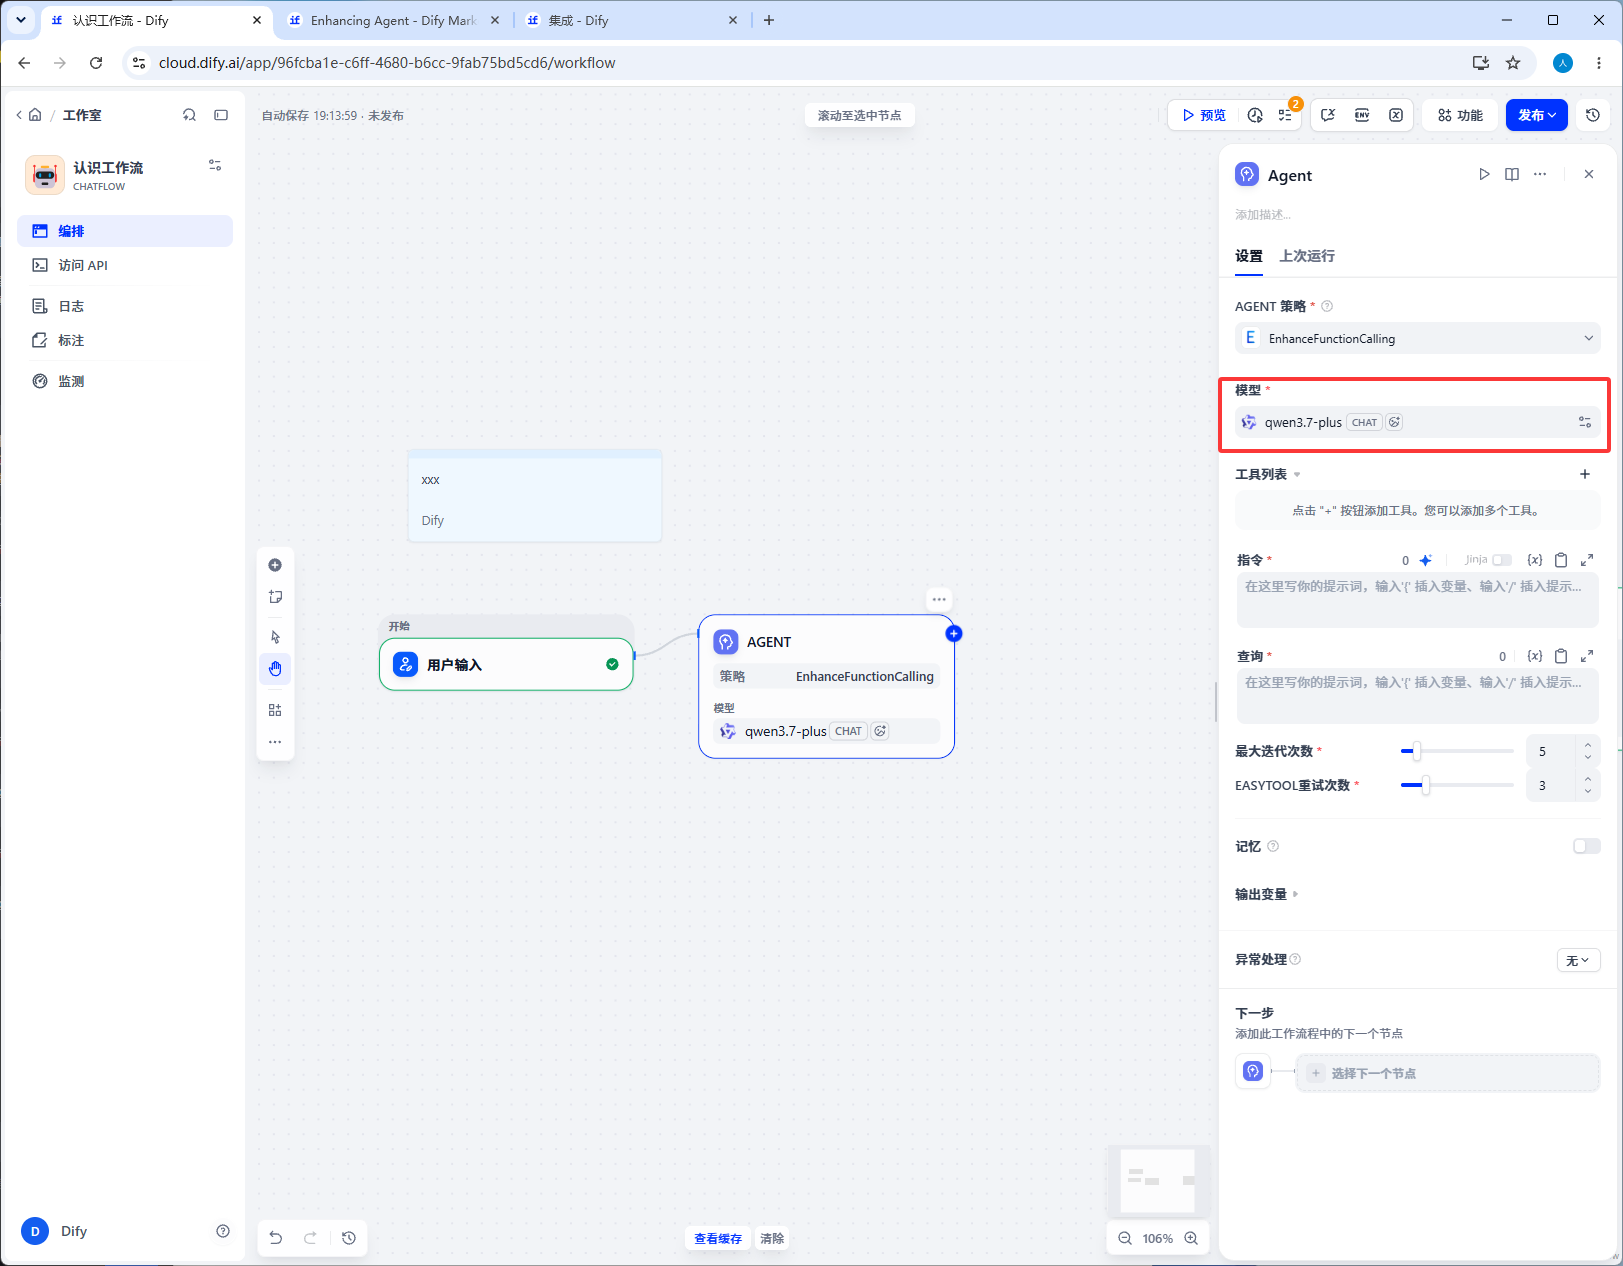
Task: Decrease the EASYTOOL重试次数 value stepper
Action: pyautogui.click(x=1588, y=792)
